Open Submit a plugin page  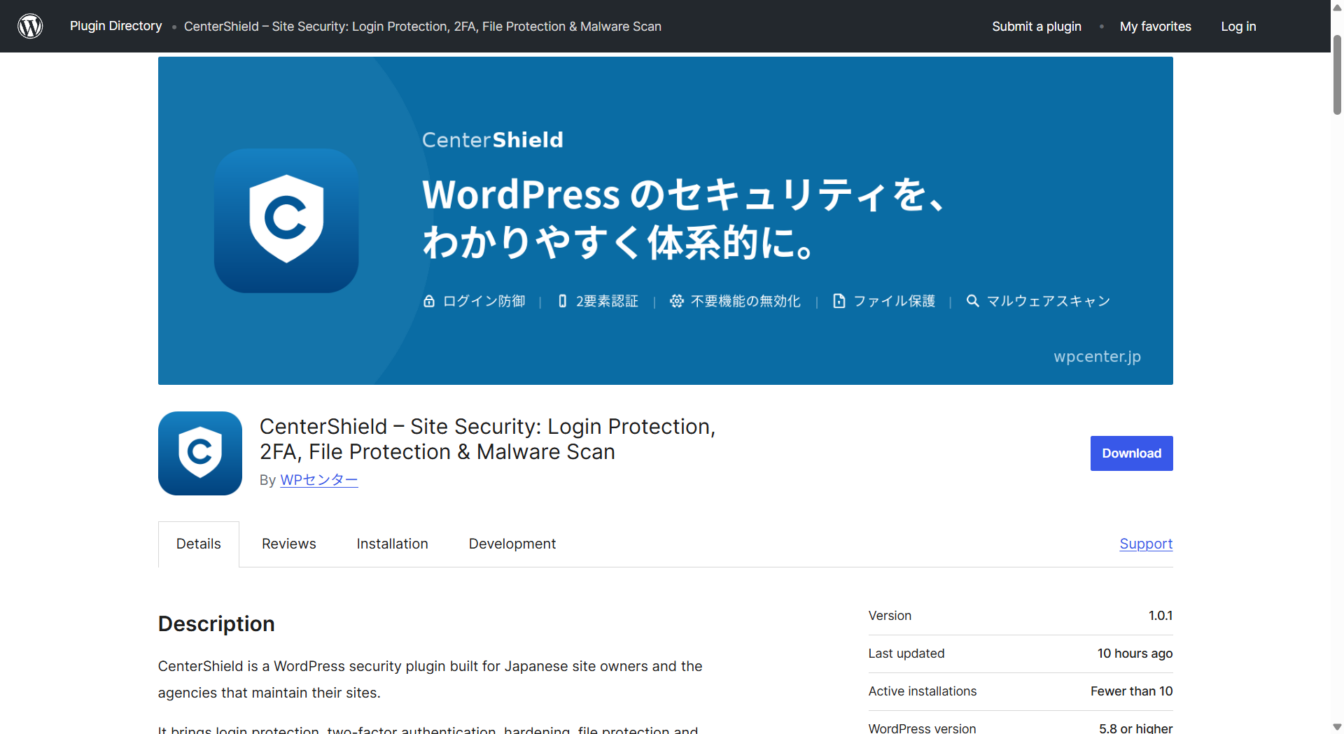[1036, 26]
